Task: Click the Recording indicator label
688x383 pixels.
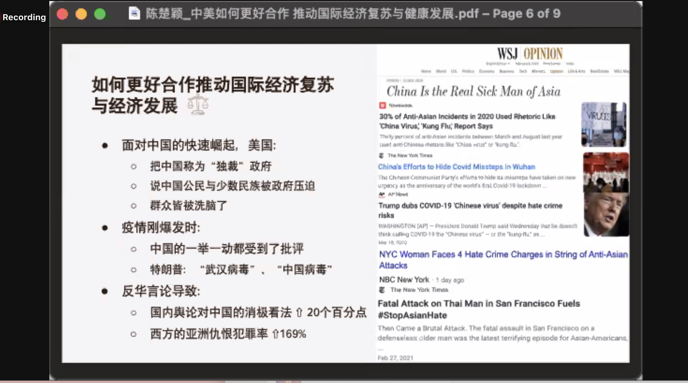Action: [x=24, y=17]
